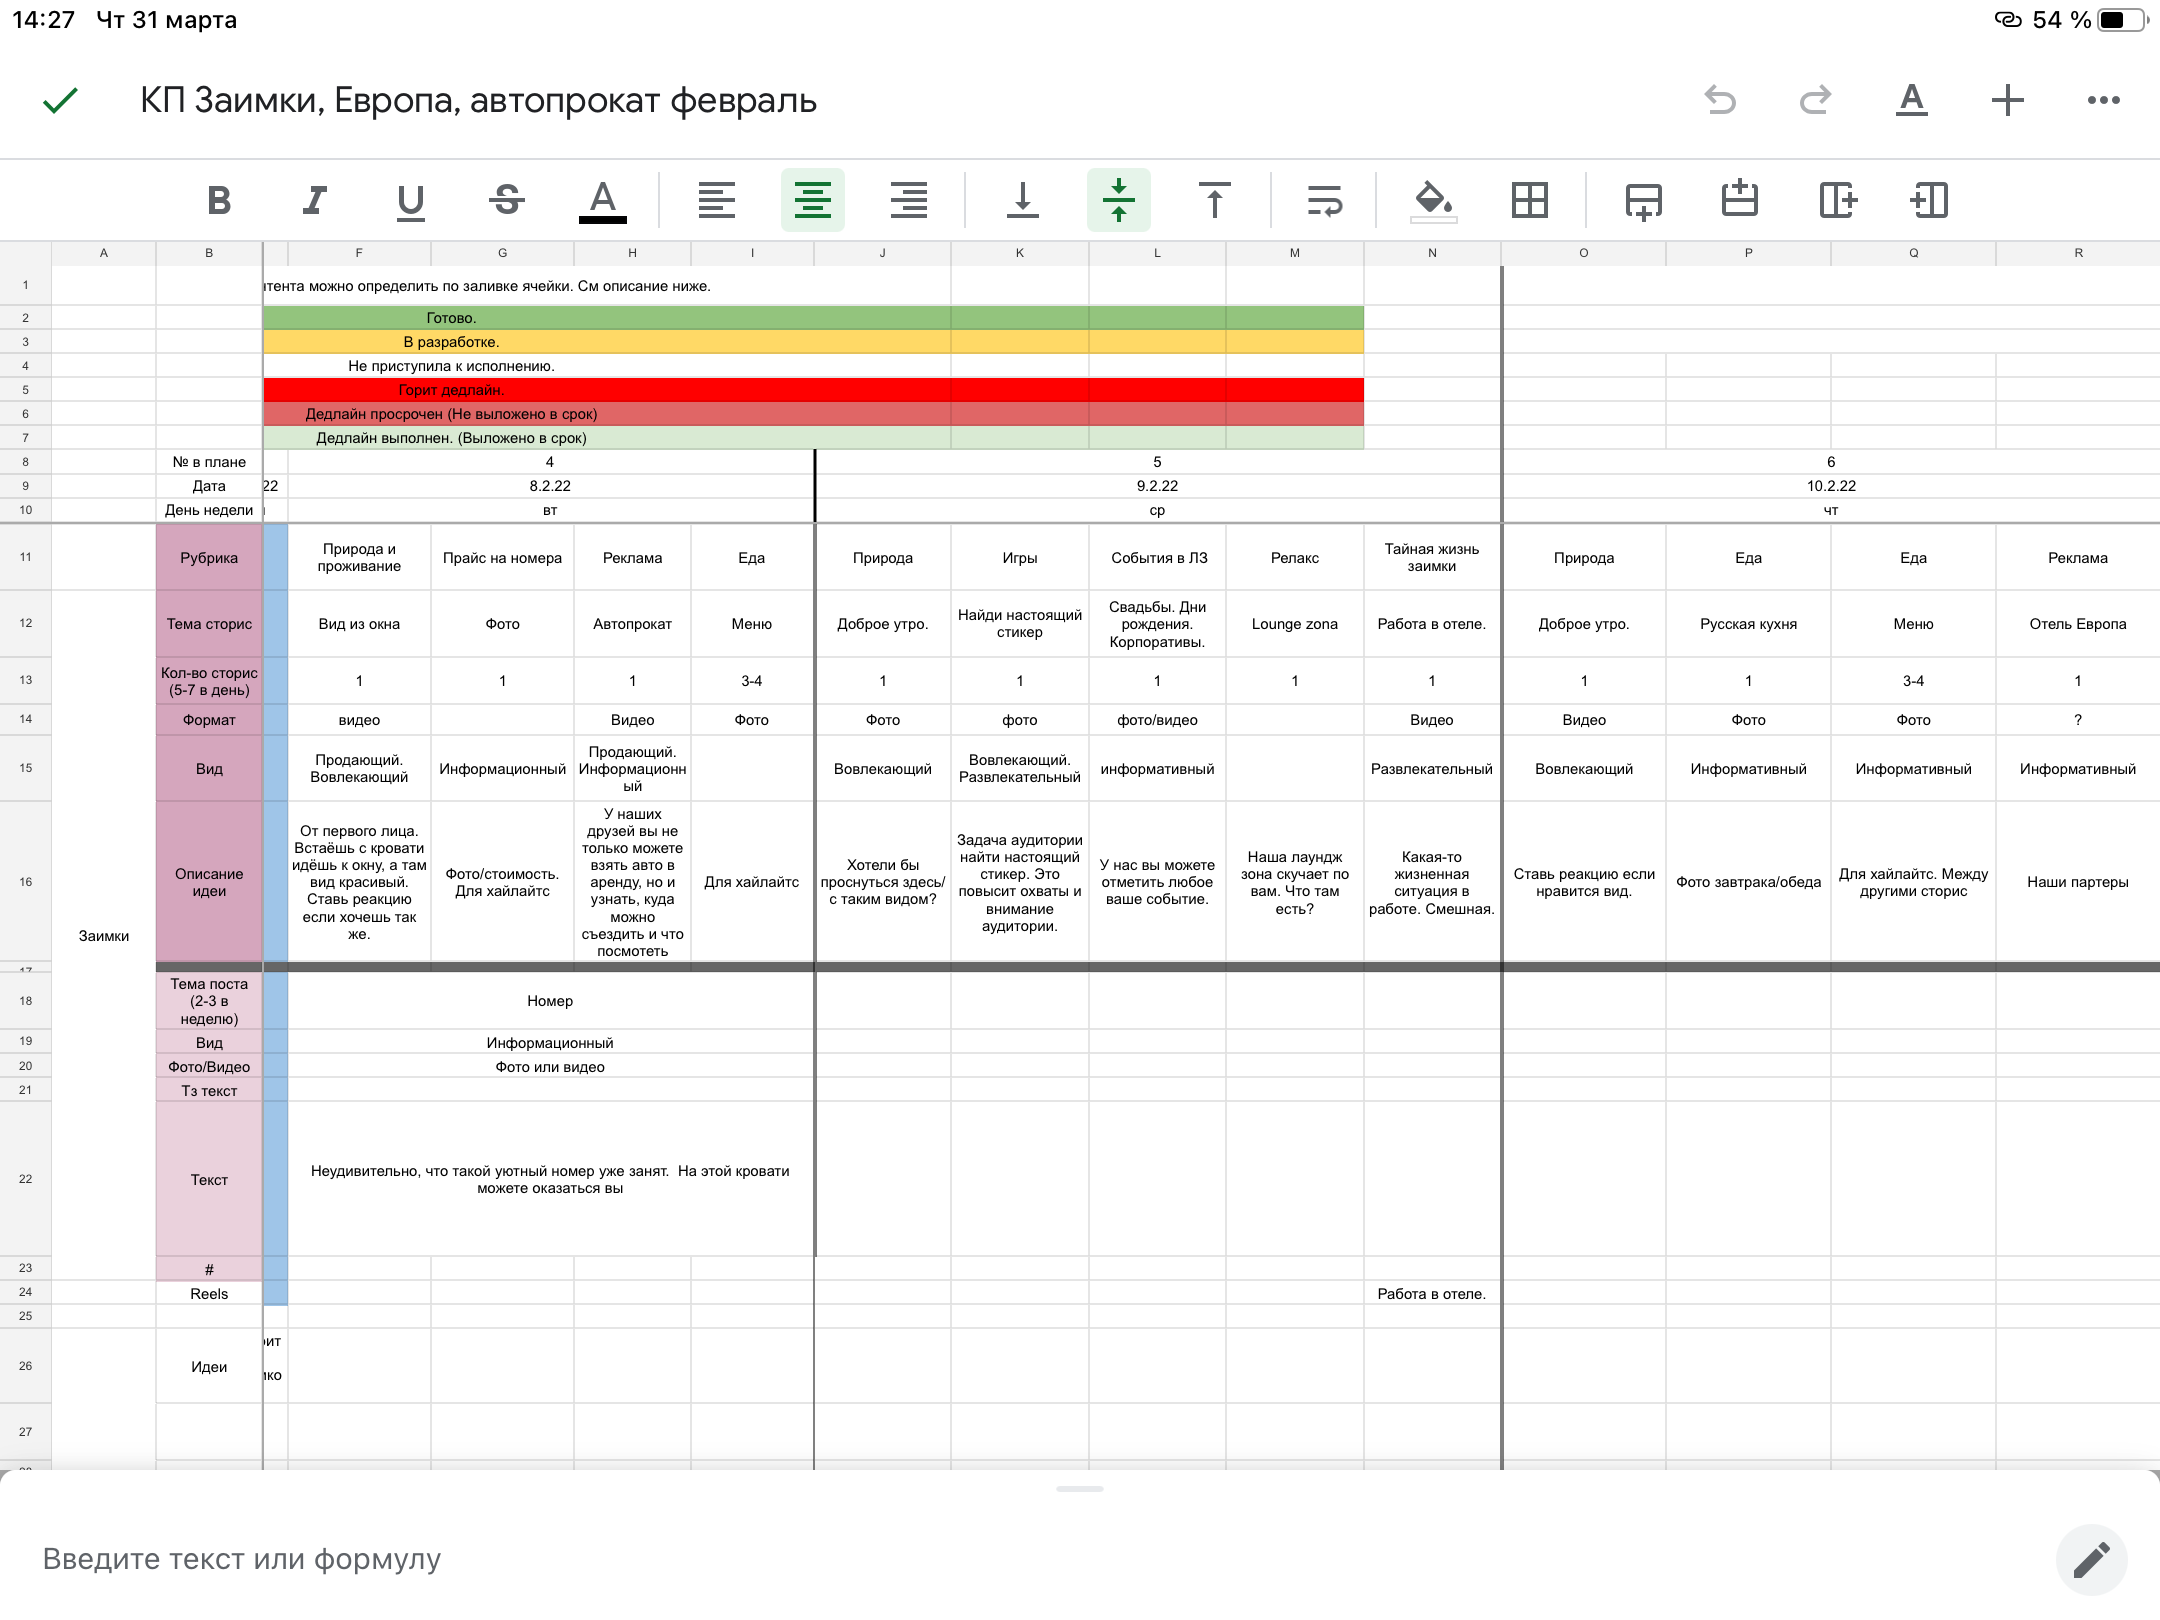Open the text format panel
This screenshot has height=1620, width=2160.
click(x=1911, y=100)
